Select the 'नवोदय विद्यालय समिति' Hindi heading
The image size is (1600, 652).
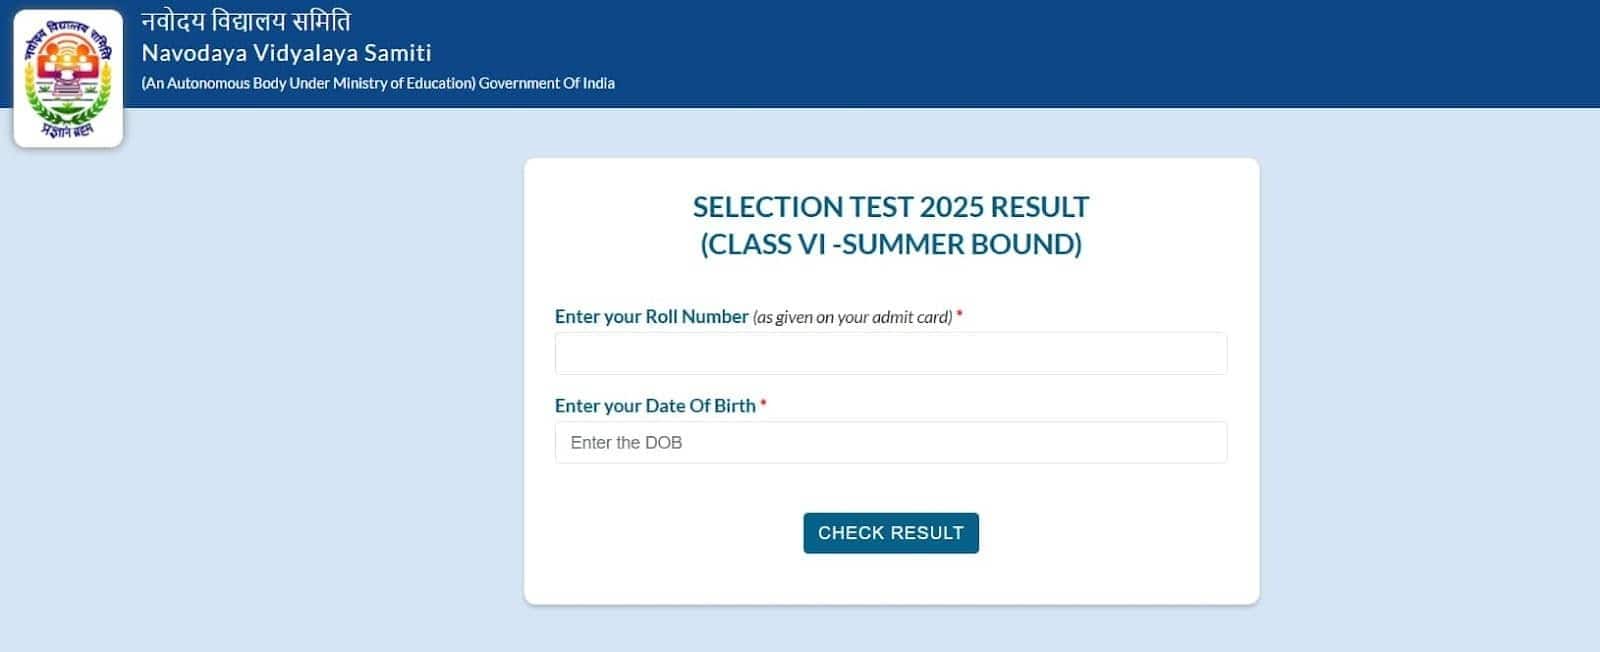pos(249,17)
